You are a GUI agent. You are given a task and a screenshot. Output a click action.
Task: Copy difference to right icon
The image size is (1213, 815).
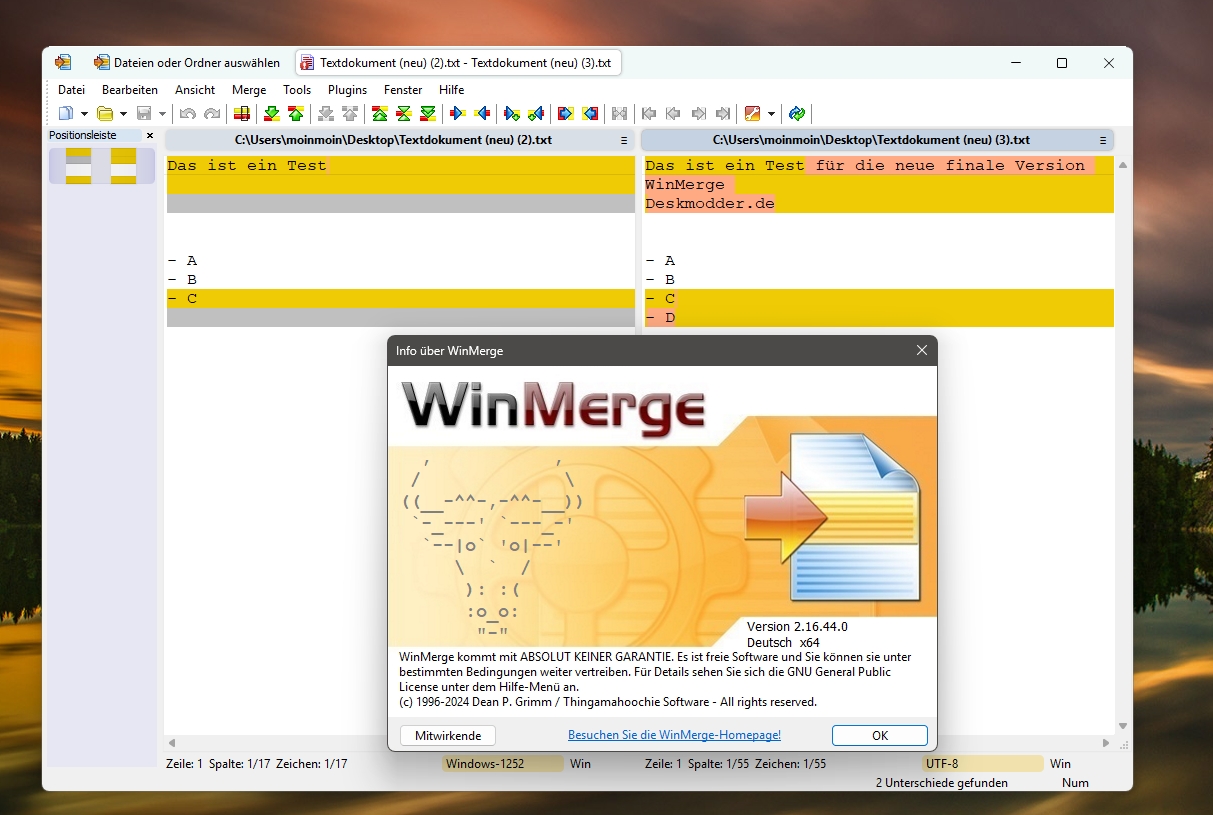pyautogui.click(x=457, y=114)
